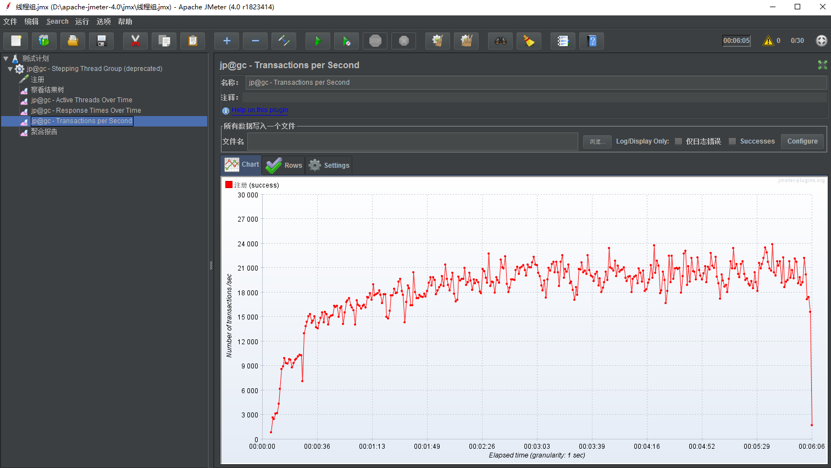Click the 文件名 filename input field
831x469 pixels.
[x=412, y=141]
